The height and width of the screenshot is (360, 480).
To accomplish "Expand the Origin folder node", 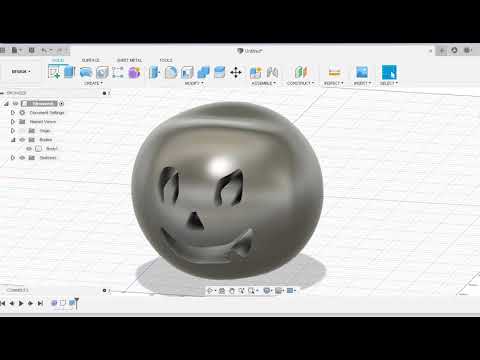I will (13, 131).
